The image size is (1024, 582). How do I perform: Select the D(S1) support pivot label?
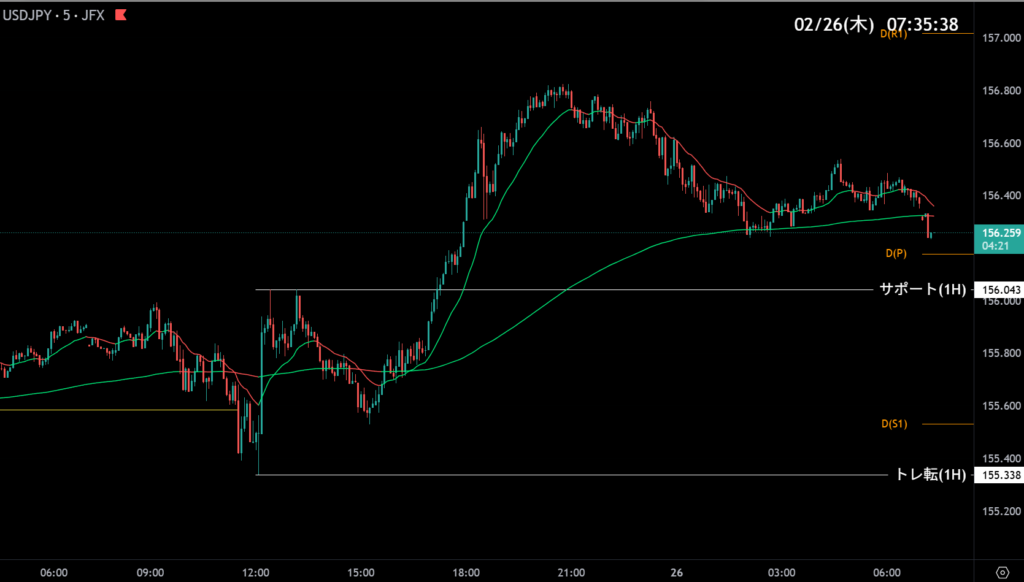pyautogui.click(x=893, y=425)
